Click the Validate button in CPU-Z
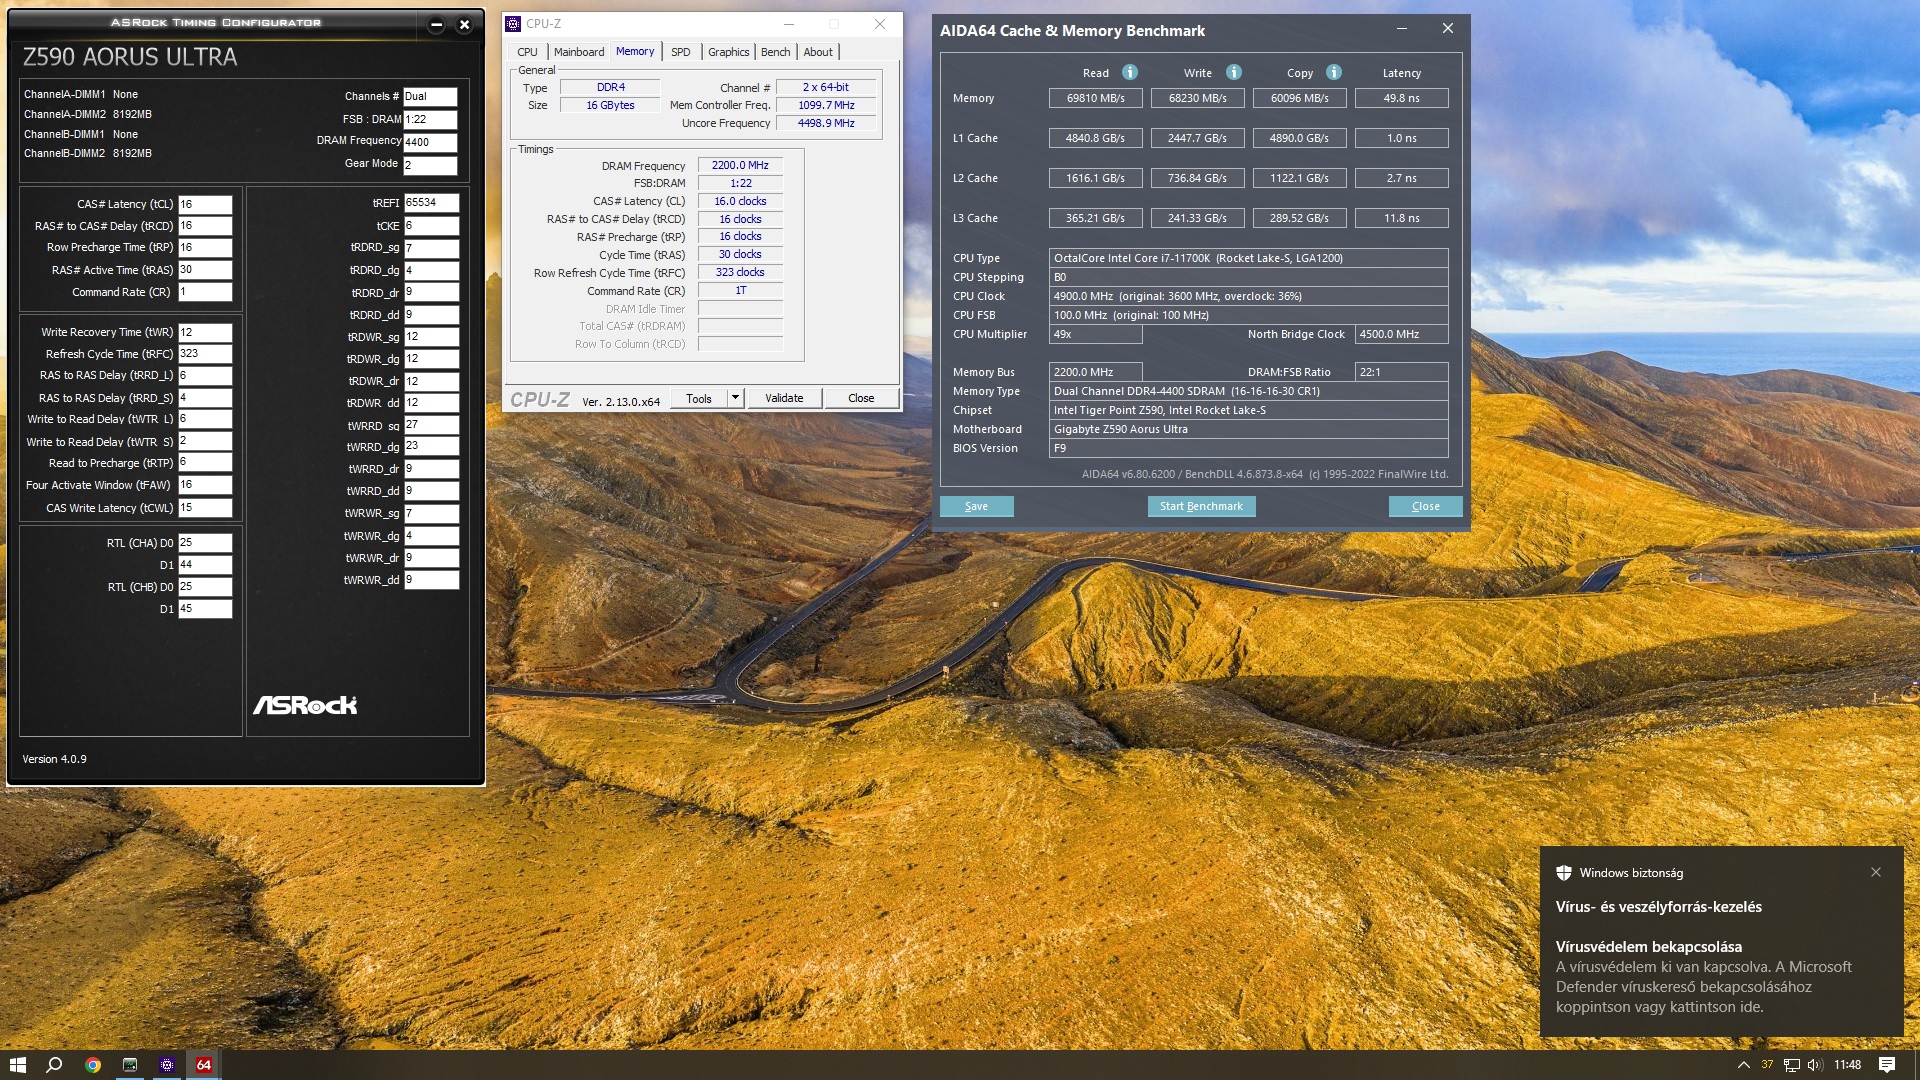1920x1080 pixels. pyautogui.click(x=784, y=398)
